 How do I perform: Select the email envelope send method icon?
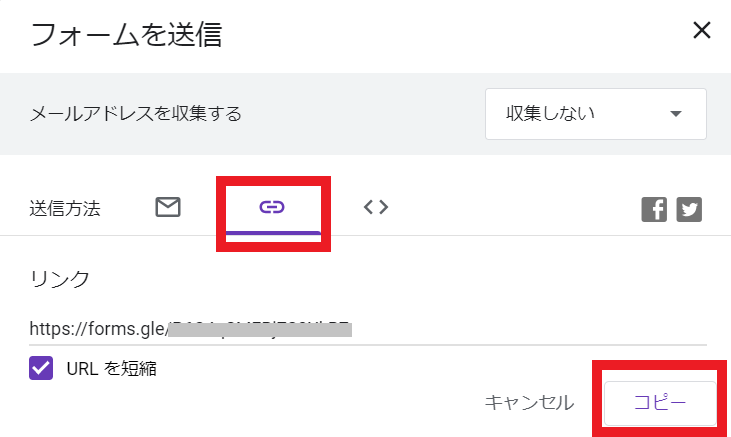(x=168, y=207)
